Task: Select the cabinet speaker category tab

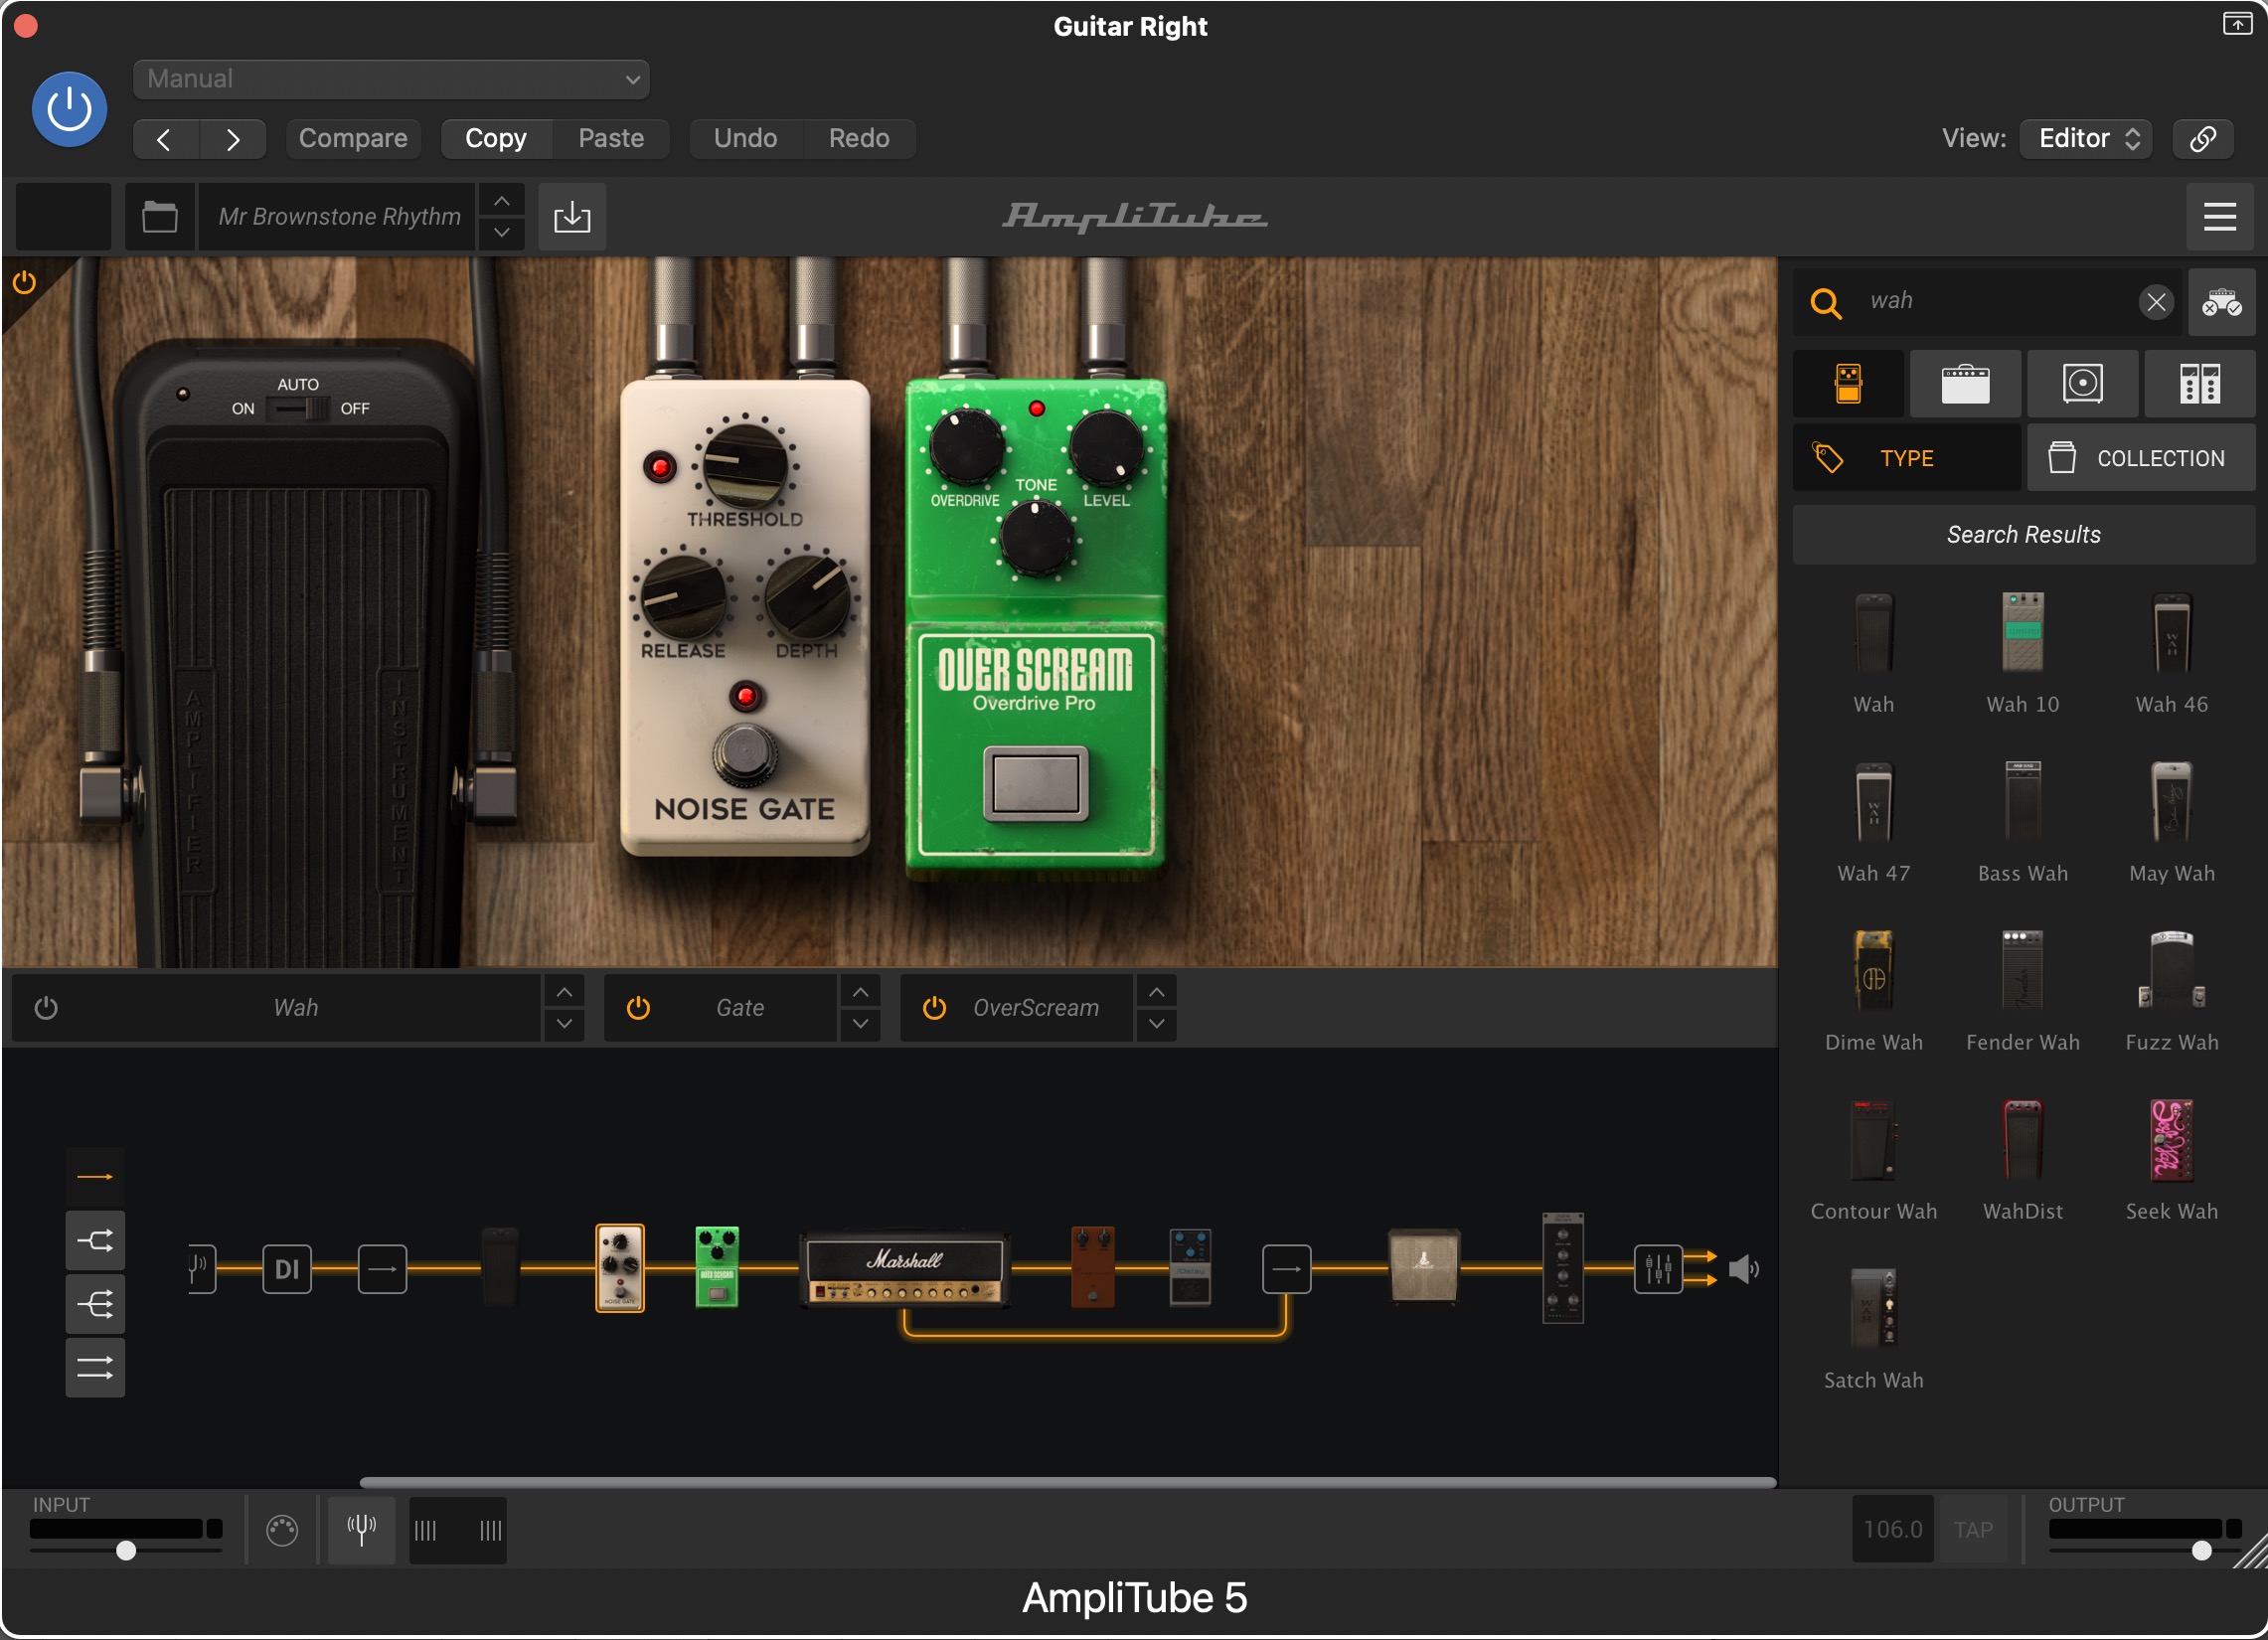Action: pos(2082,383)
